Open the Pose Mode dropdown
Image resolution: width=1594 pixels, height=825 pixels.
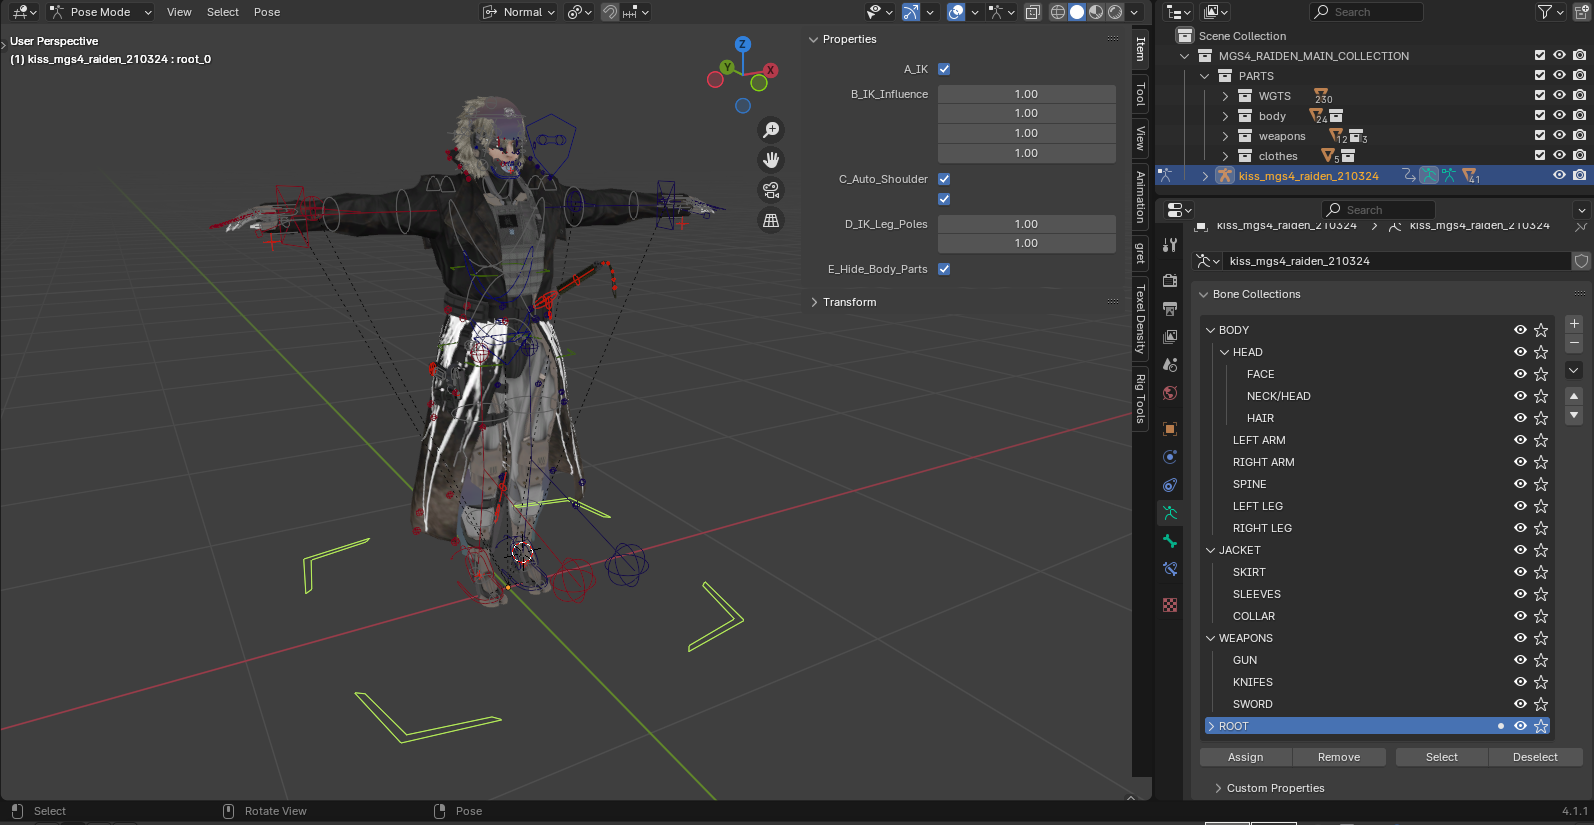coord(101,12)
